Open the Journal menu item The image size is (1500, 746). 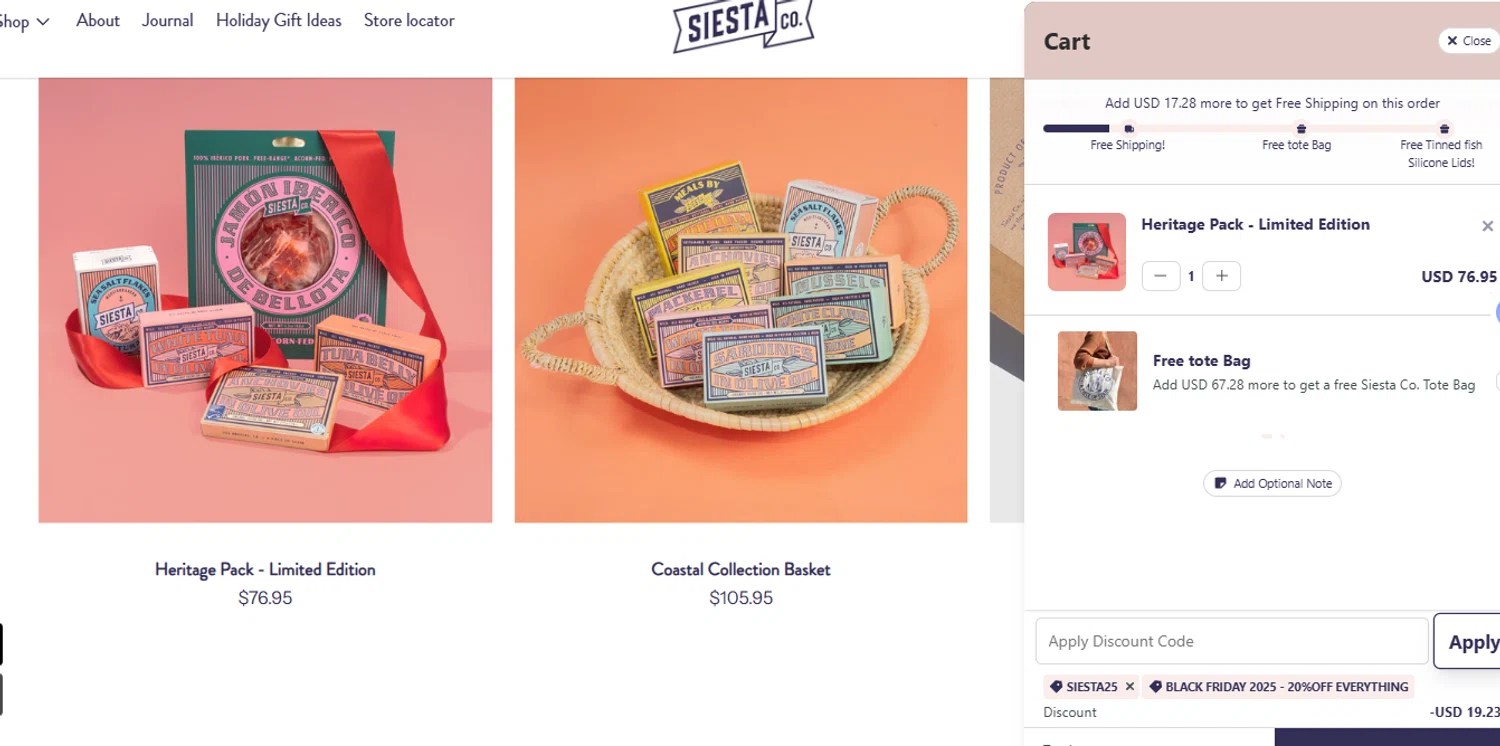167,21
